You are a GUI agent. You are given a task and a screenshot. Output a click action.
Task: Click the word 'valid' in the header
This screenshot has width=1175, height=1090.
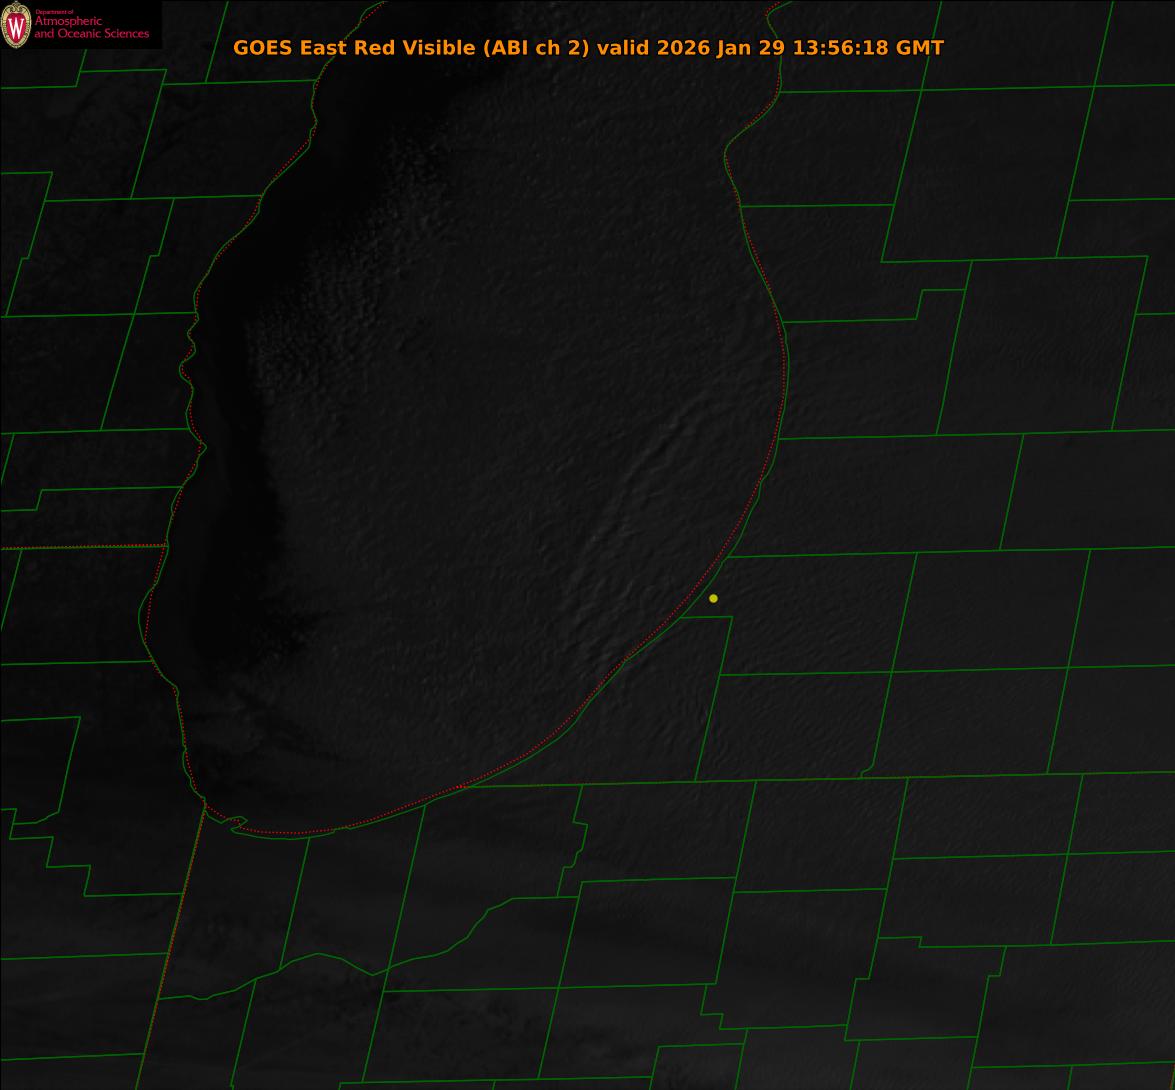coord(623,47)
